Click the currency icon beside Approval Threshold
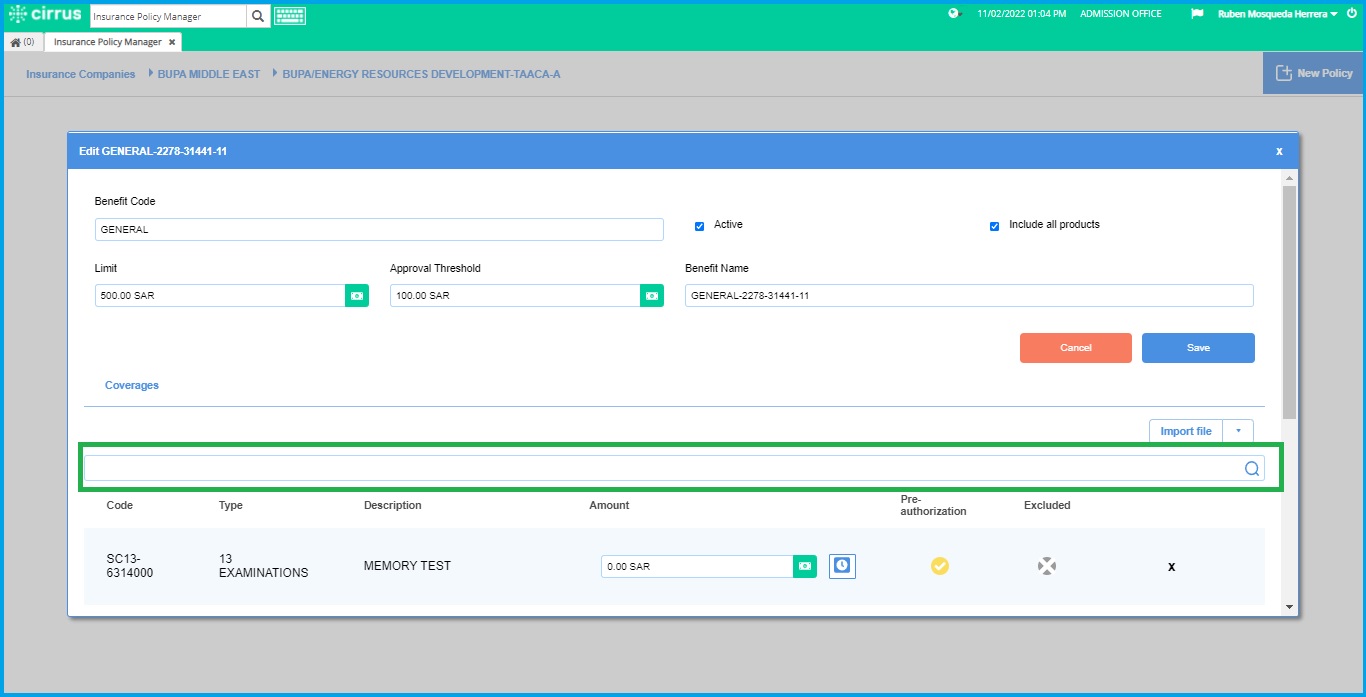 point(652,295)
